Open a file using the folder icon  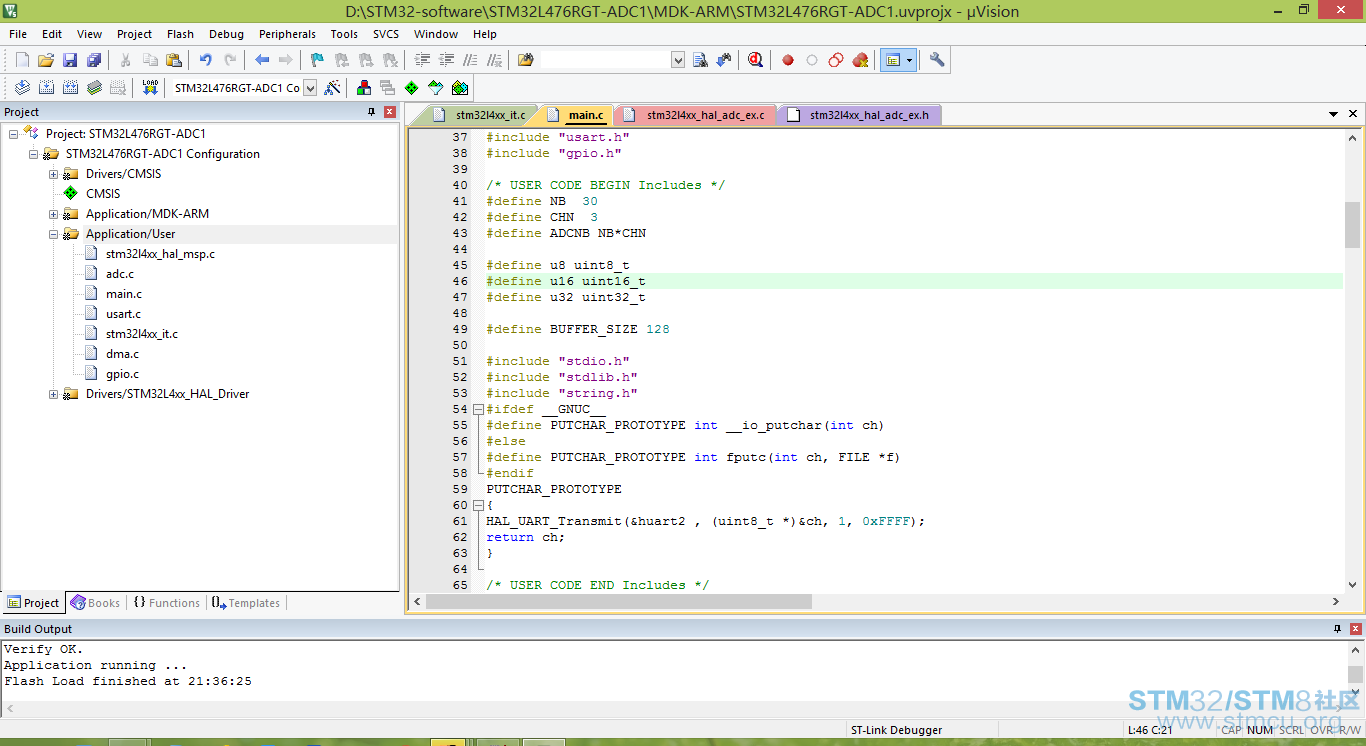point(46,60)
